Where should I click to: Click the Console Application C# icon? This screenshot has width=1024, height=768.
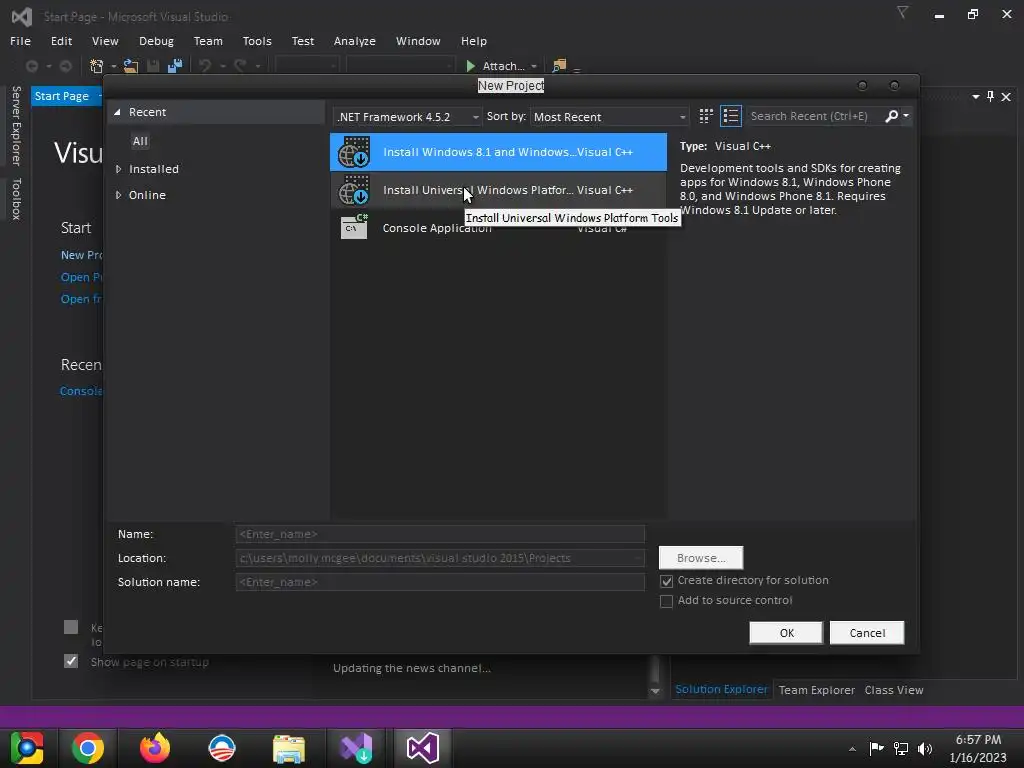[x=354, y=227]
